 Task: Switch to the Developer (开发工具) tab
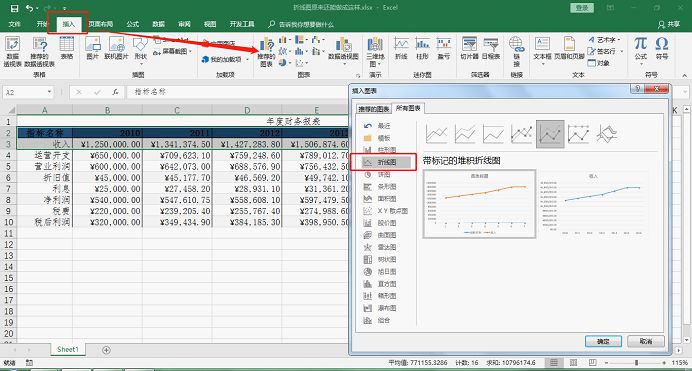tap(241, 24)
